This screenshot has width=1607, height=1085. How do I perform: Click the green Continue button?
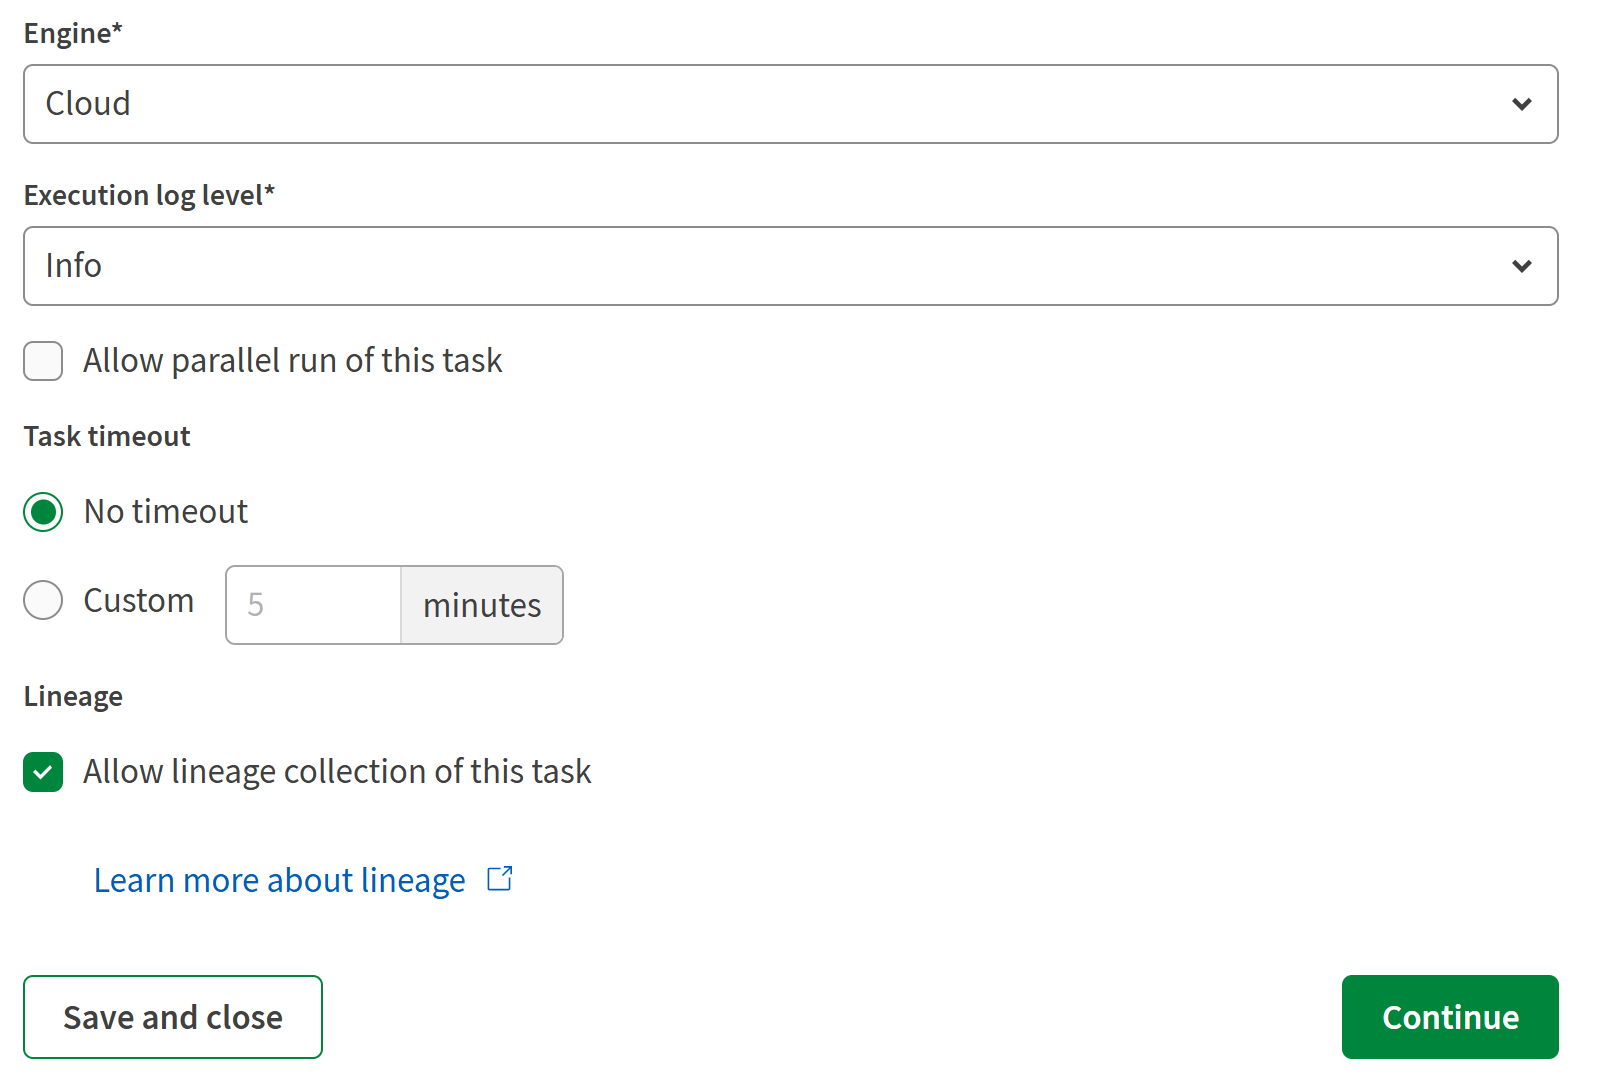tap(1449, 1017)
